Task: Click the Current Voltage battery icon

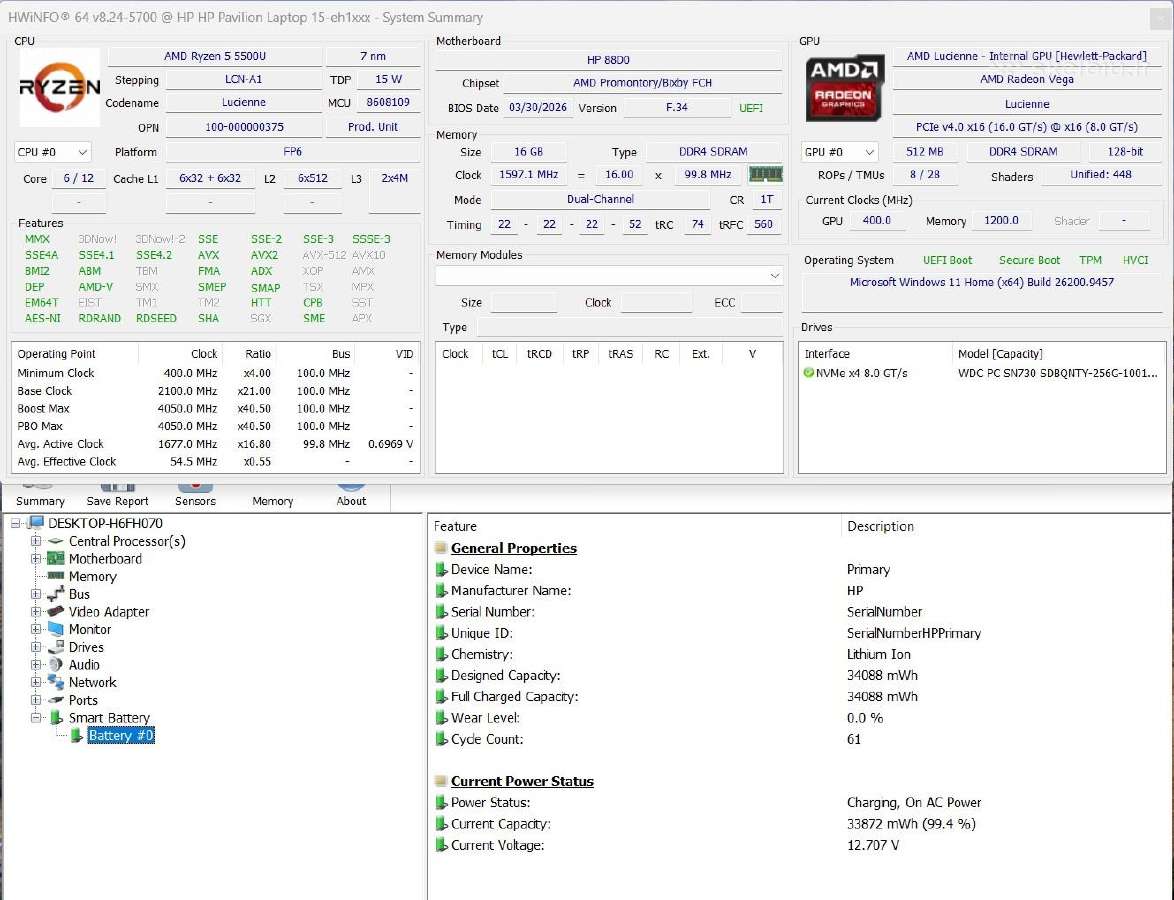Action: point(441,845)
